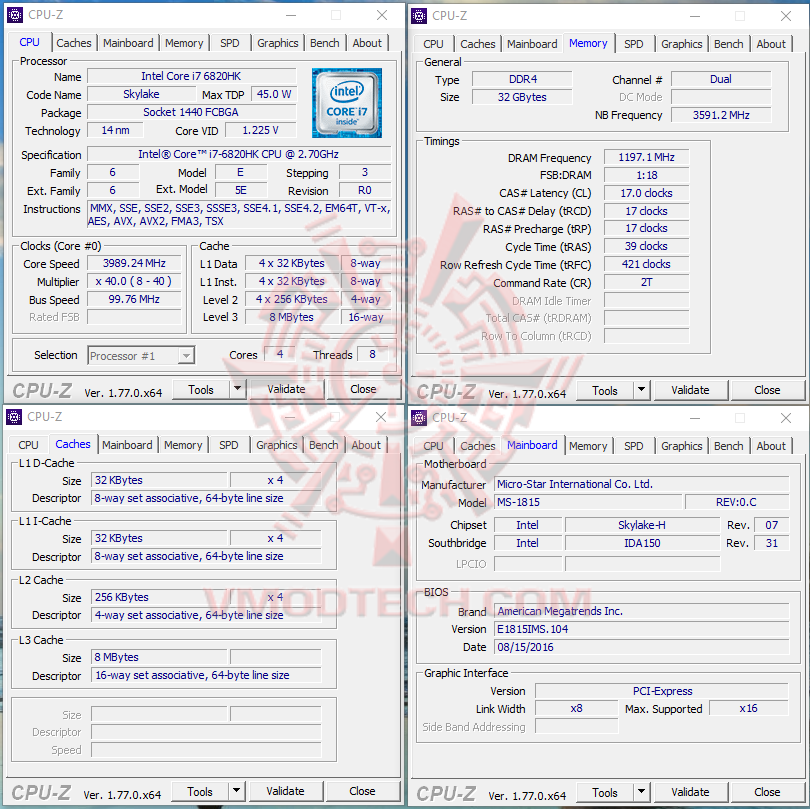The image size is (810, 809).
Task: Switch to Caches tab in CPU window
Action: click(x=74, y=43)
